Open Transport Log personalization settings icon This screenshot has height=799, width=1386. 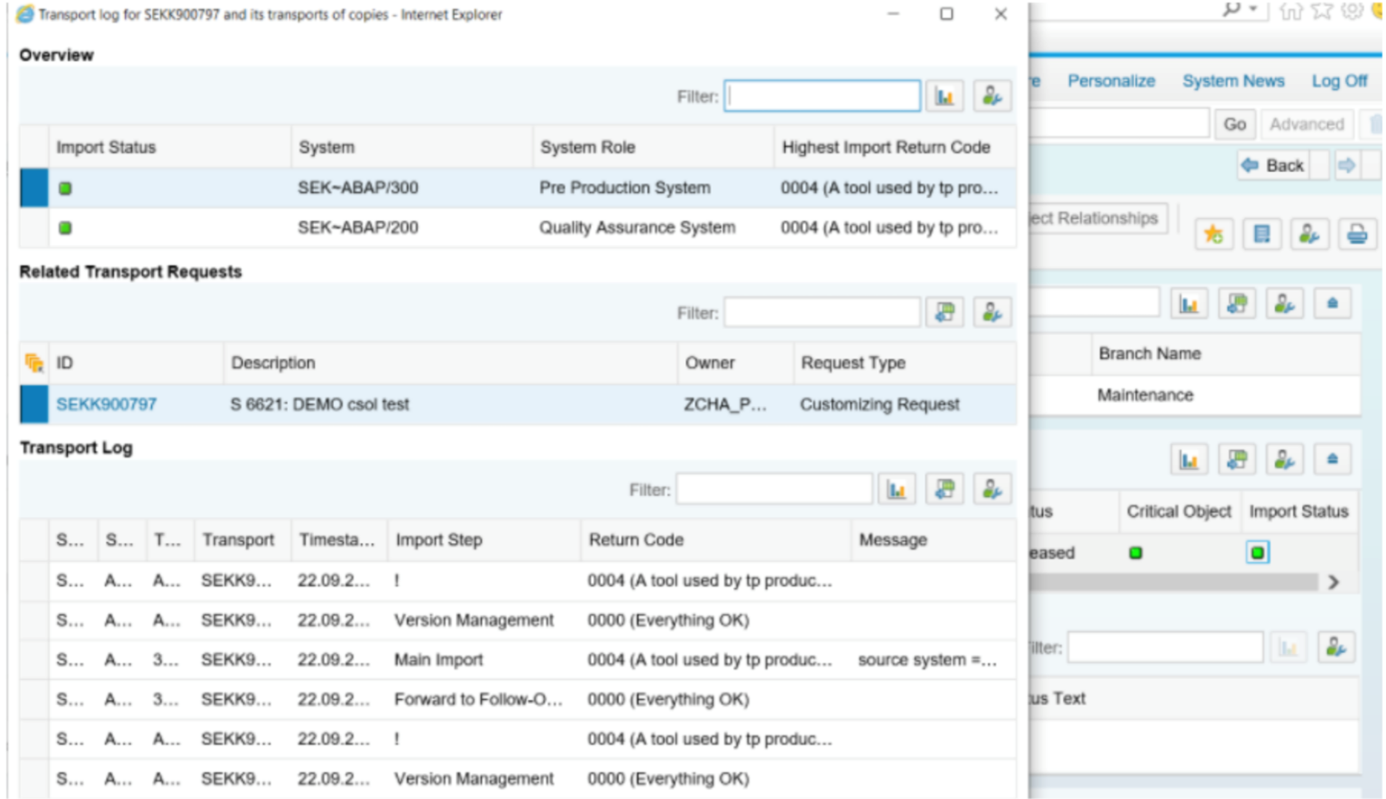pyautogui.click(x=991, y=489)
